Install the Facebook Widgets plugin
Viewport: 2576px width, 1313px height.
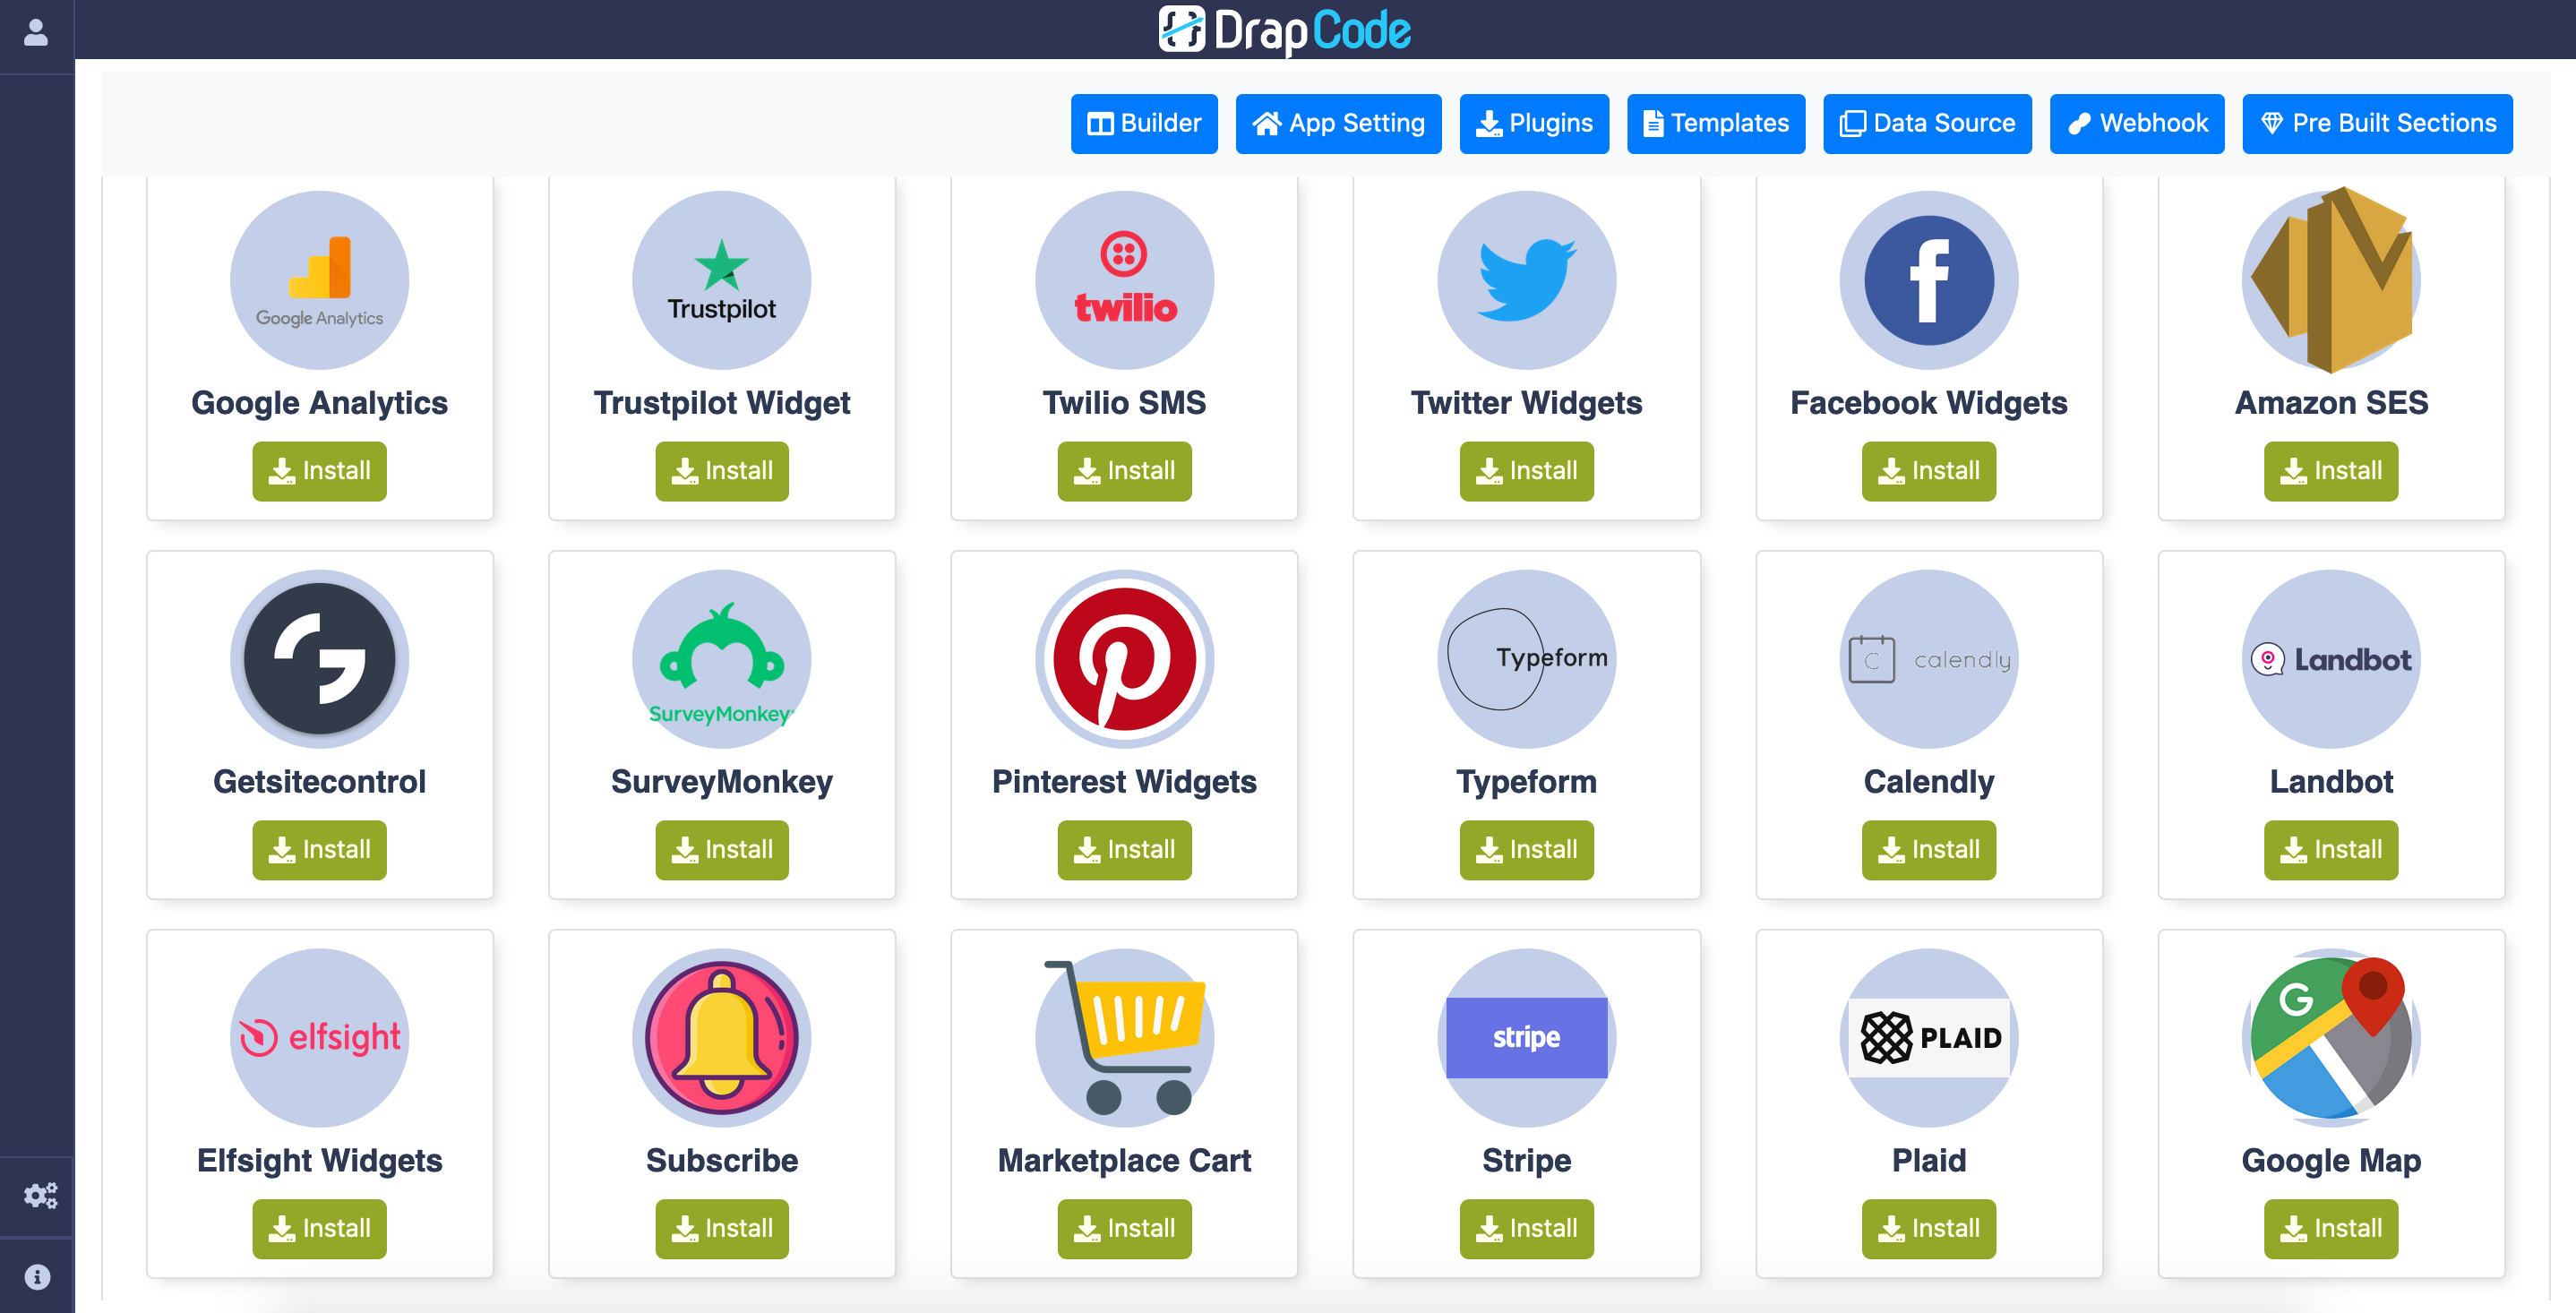point(1928,470)
